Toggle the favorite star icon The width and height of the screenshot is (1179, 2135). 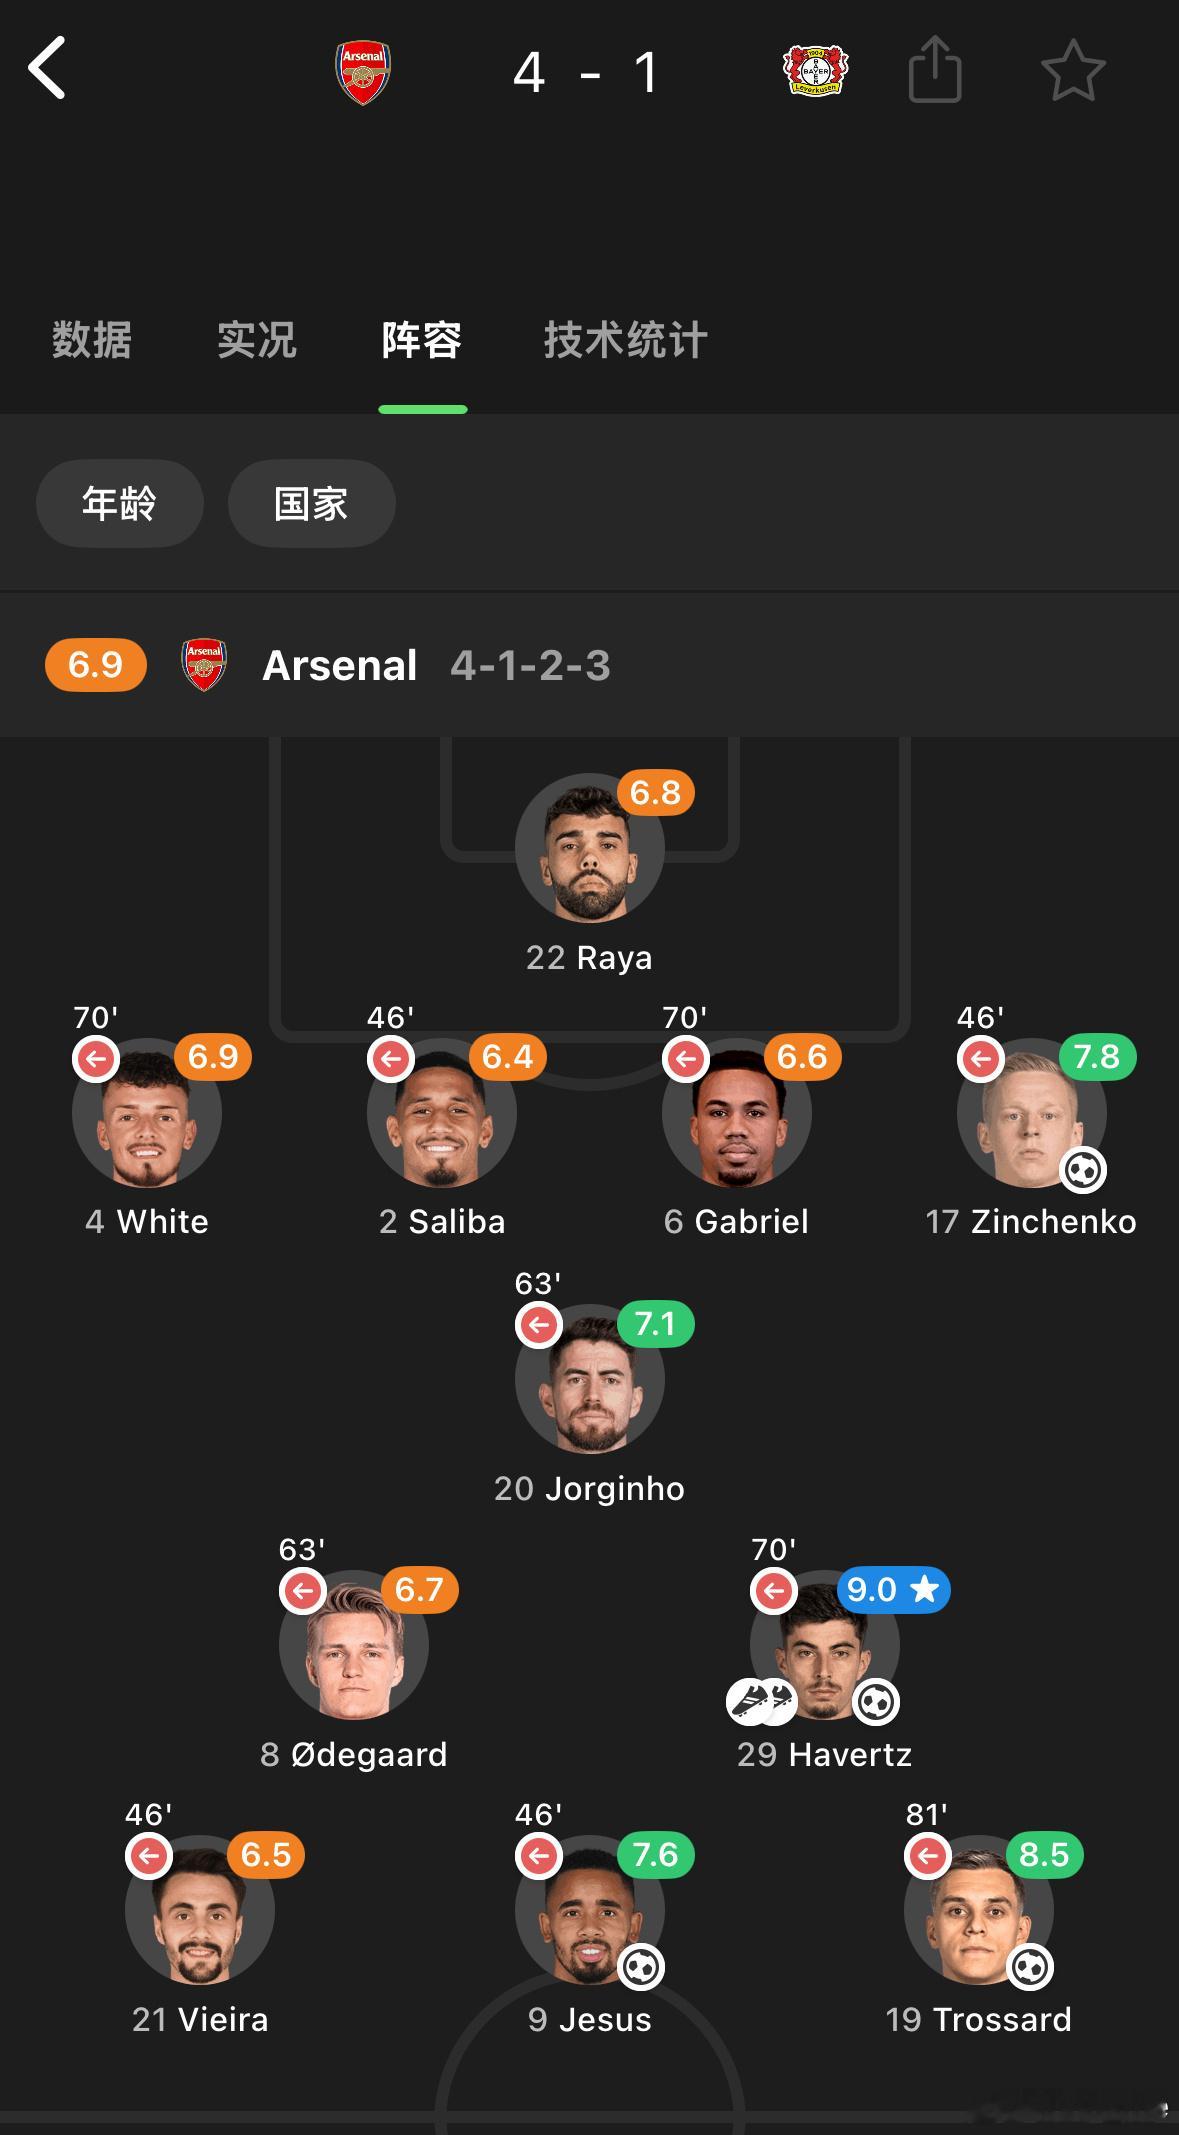[x=1073, y=70]
